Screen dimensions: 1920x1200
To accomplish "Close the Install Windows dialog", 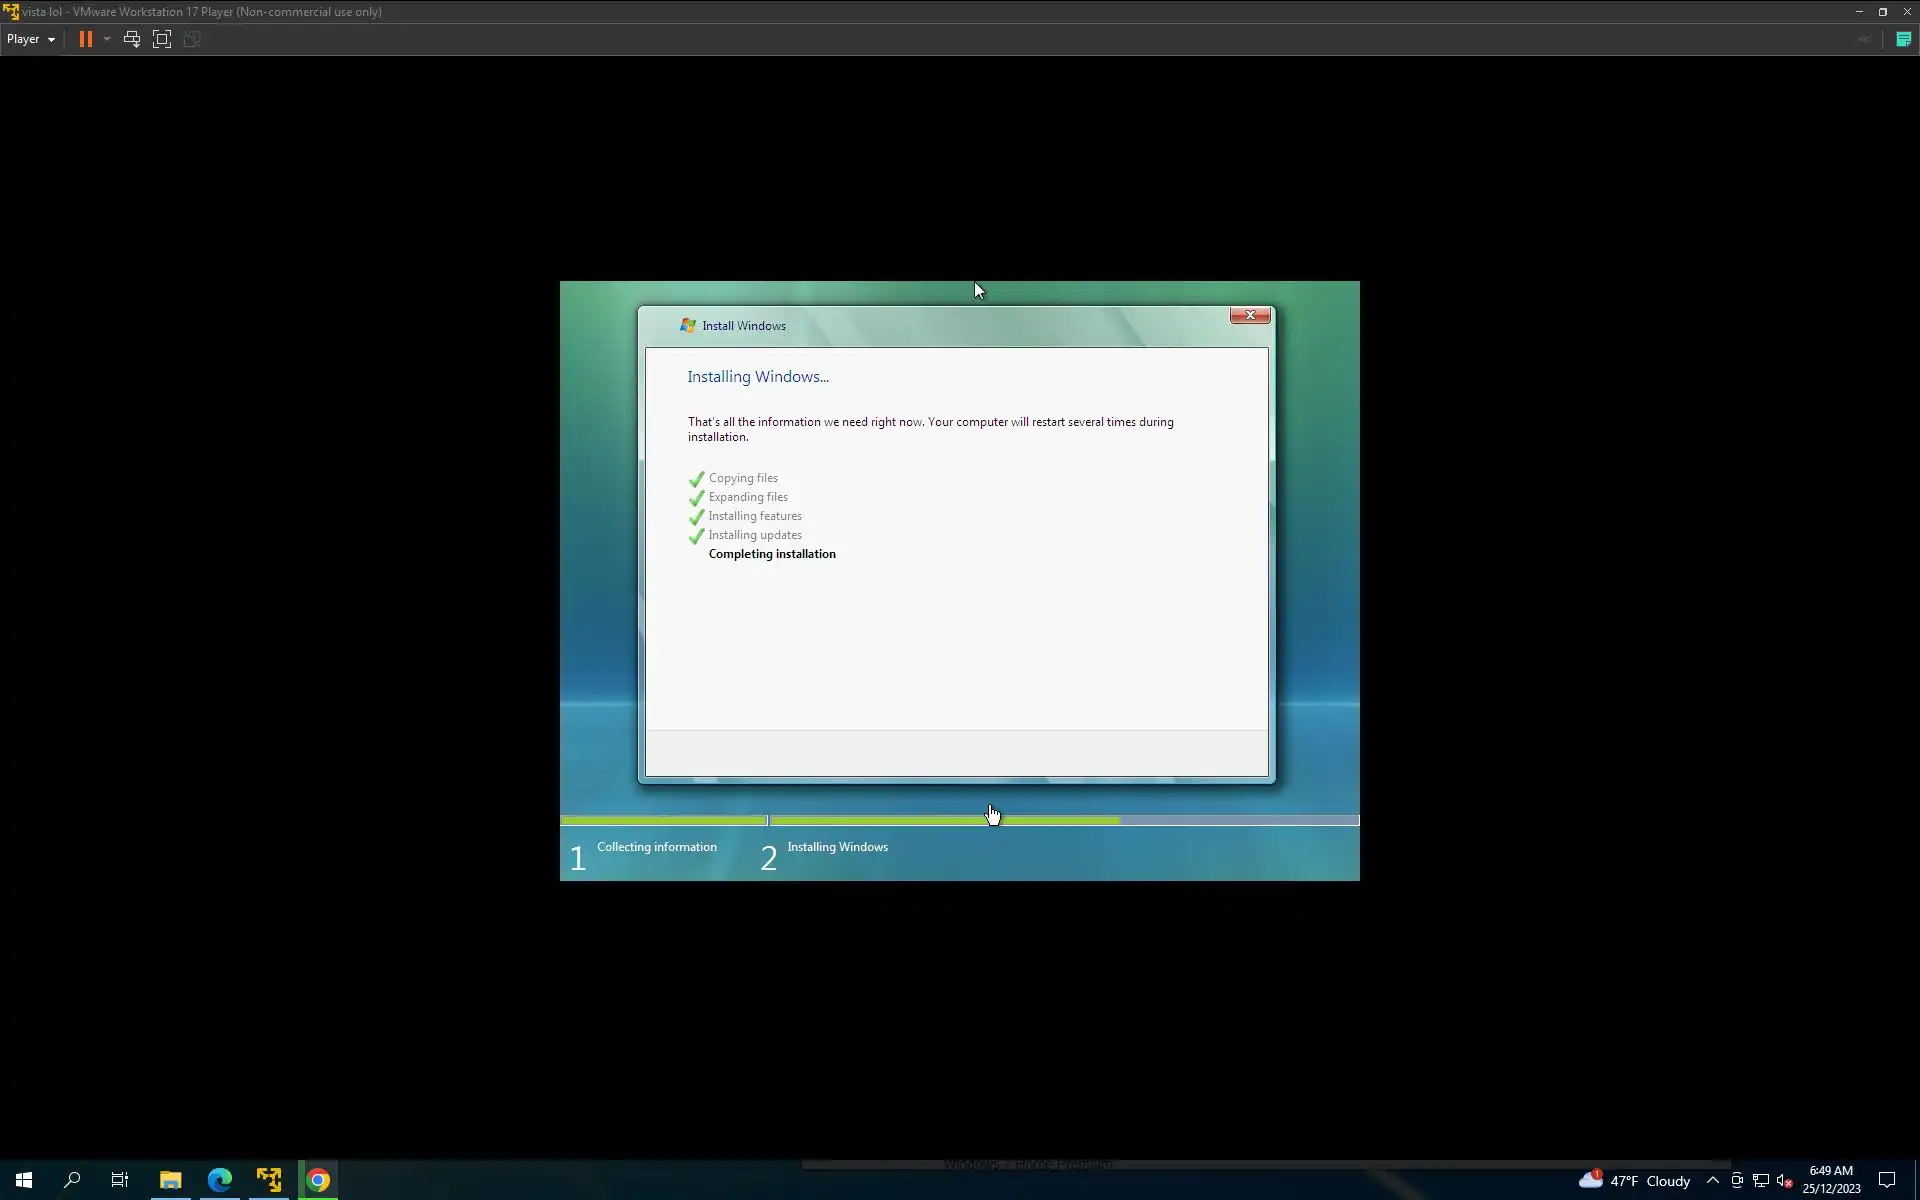I will [x=1249, y=315].
